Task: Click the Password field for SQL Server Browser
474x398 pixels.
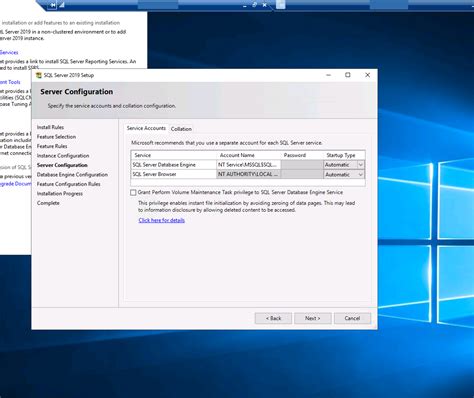Action: (x=302, y=174)
